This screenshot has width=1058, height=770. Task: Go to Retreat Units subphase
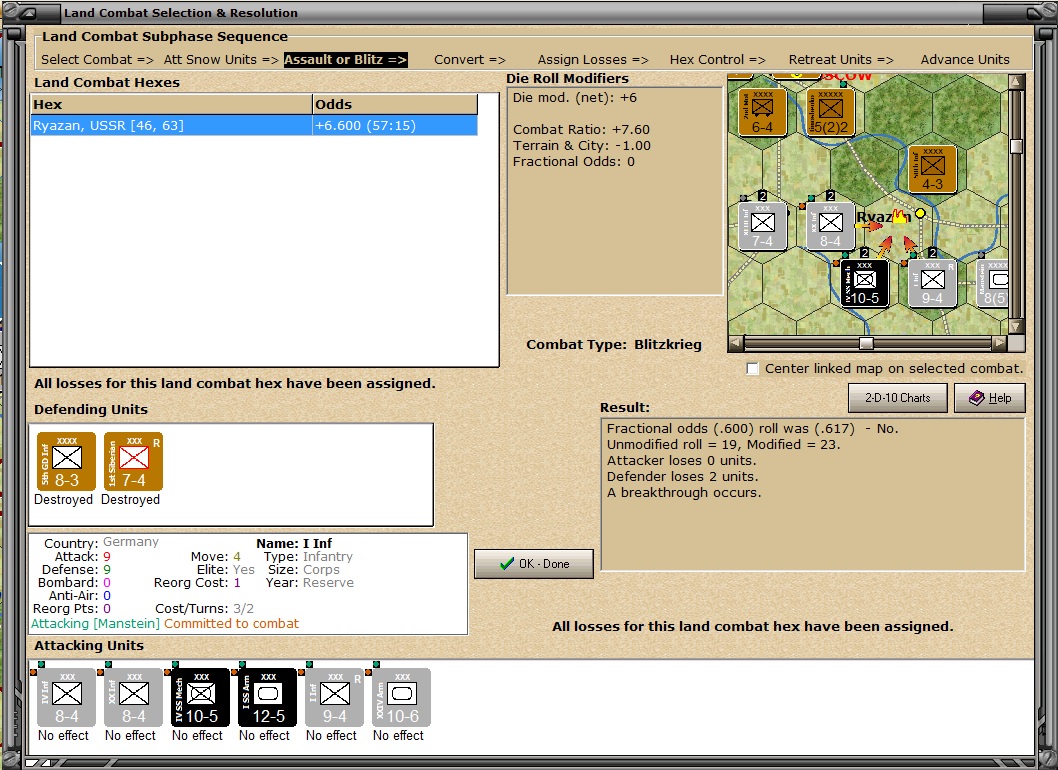[841, 59]
